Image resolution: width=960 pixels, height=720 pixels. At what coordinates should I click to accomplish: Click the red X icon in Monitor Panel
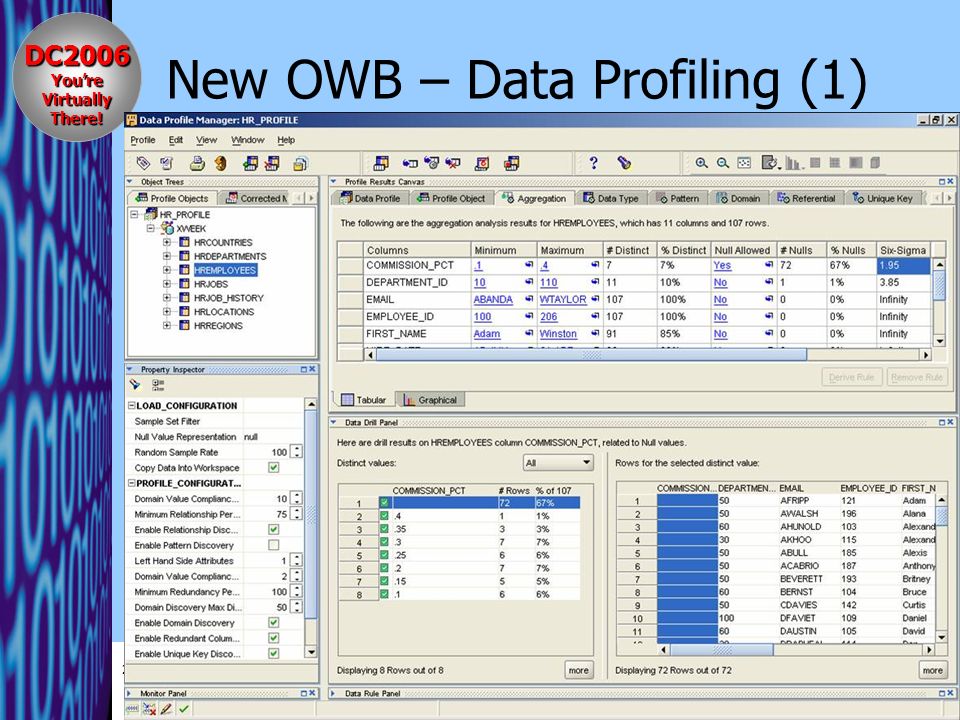(x=149, y=709)
